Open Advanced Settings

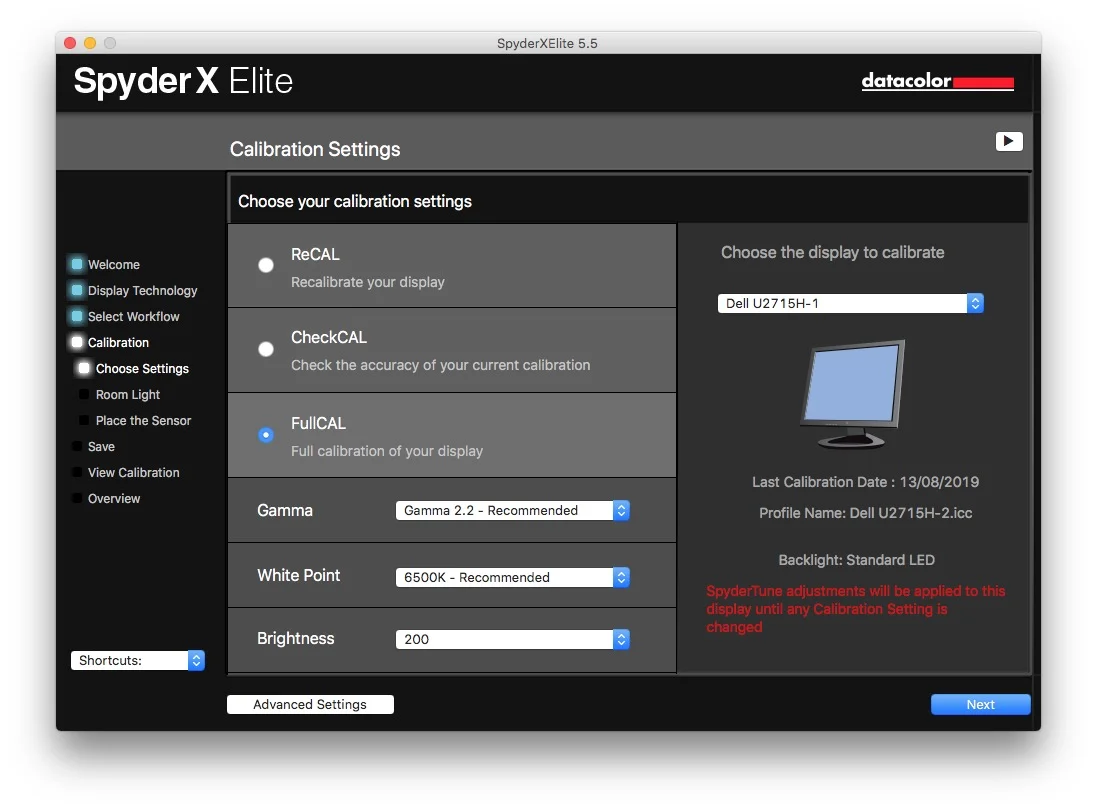(x=310, y=705)
